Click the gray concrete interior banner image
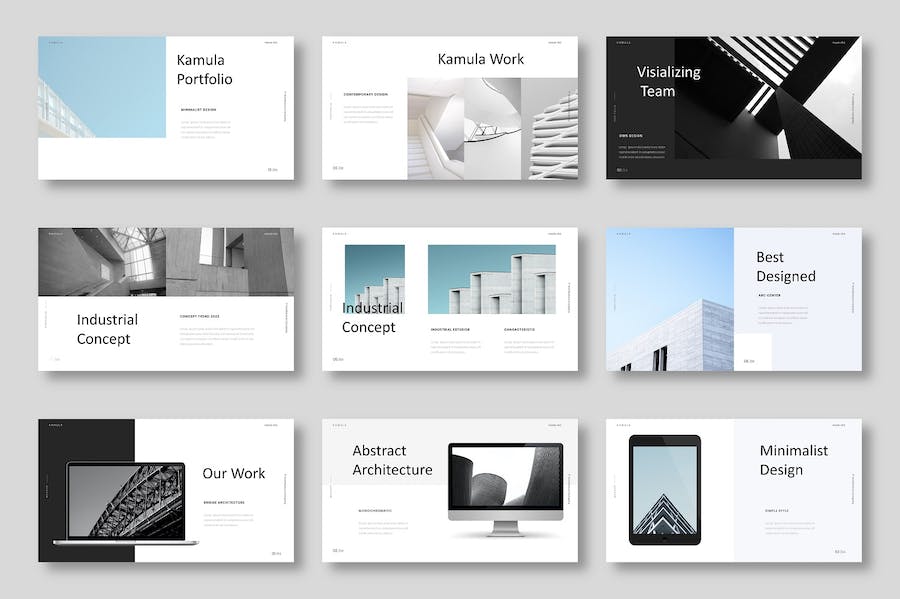The image size is (900, 599). coord(166,261)
